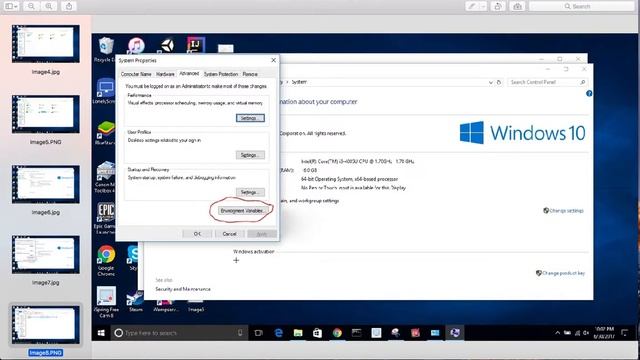Select the image7.jpg thumbnail
Screen dimensions: 640x360
(46, 255)
